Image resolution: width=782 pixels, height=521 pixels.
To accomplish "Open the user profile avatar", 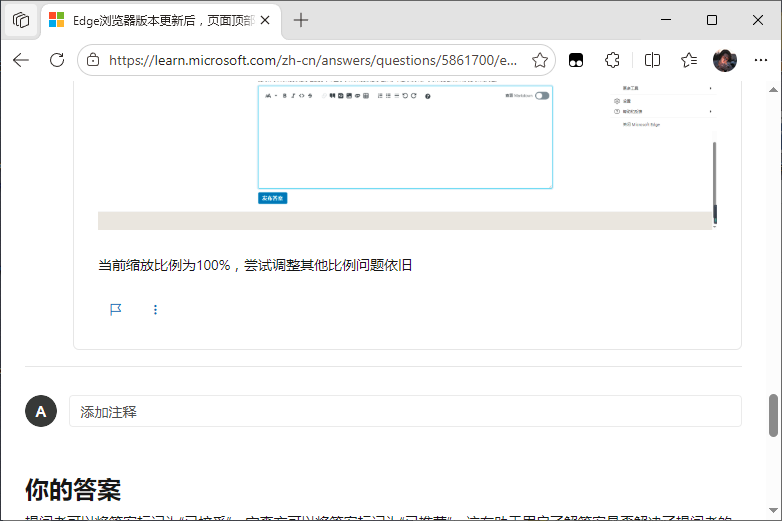I will point(725,60).
